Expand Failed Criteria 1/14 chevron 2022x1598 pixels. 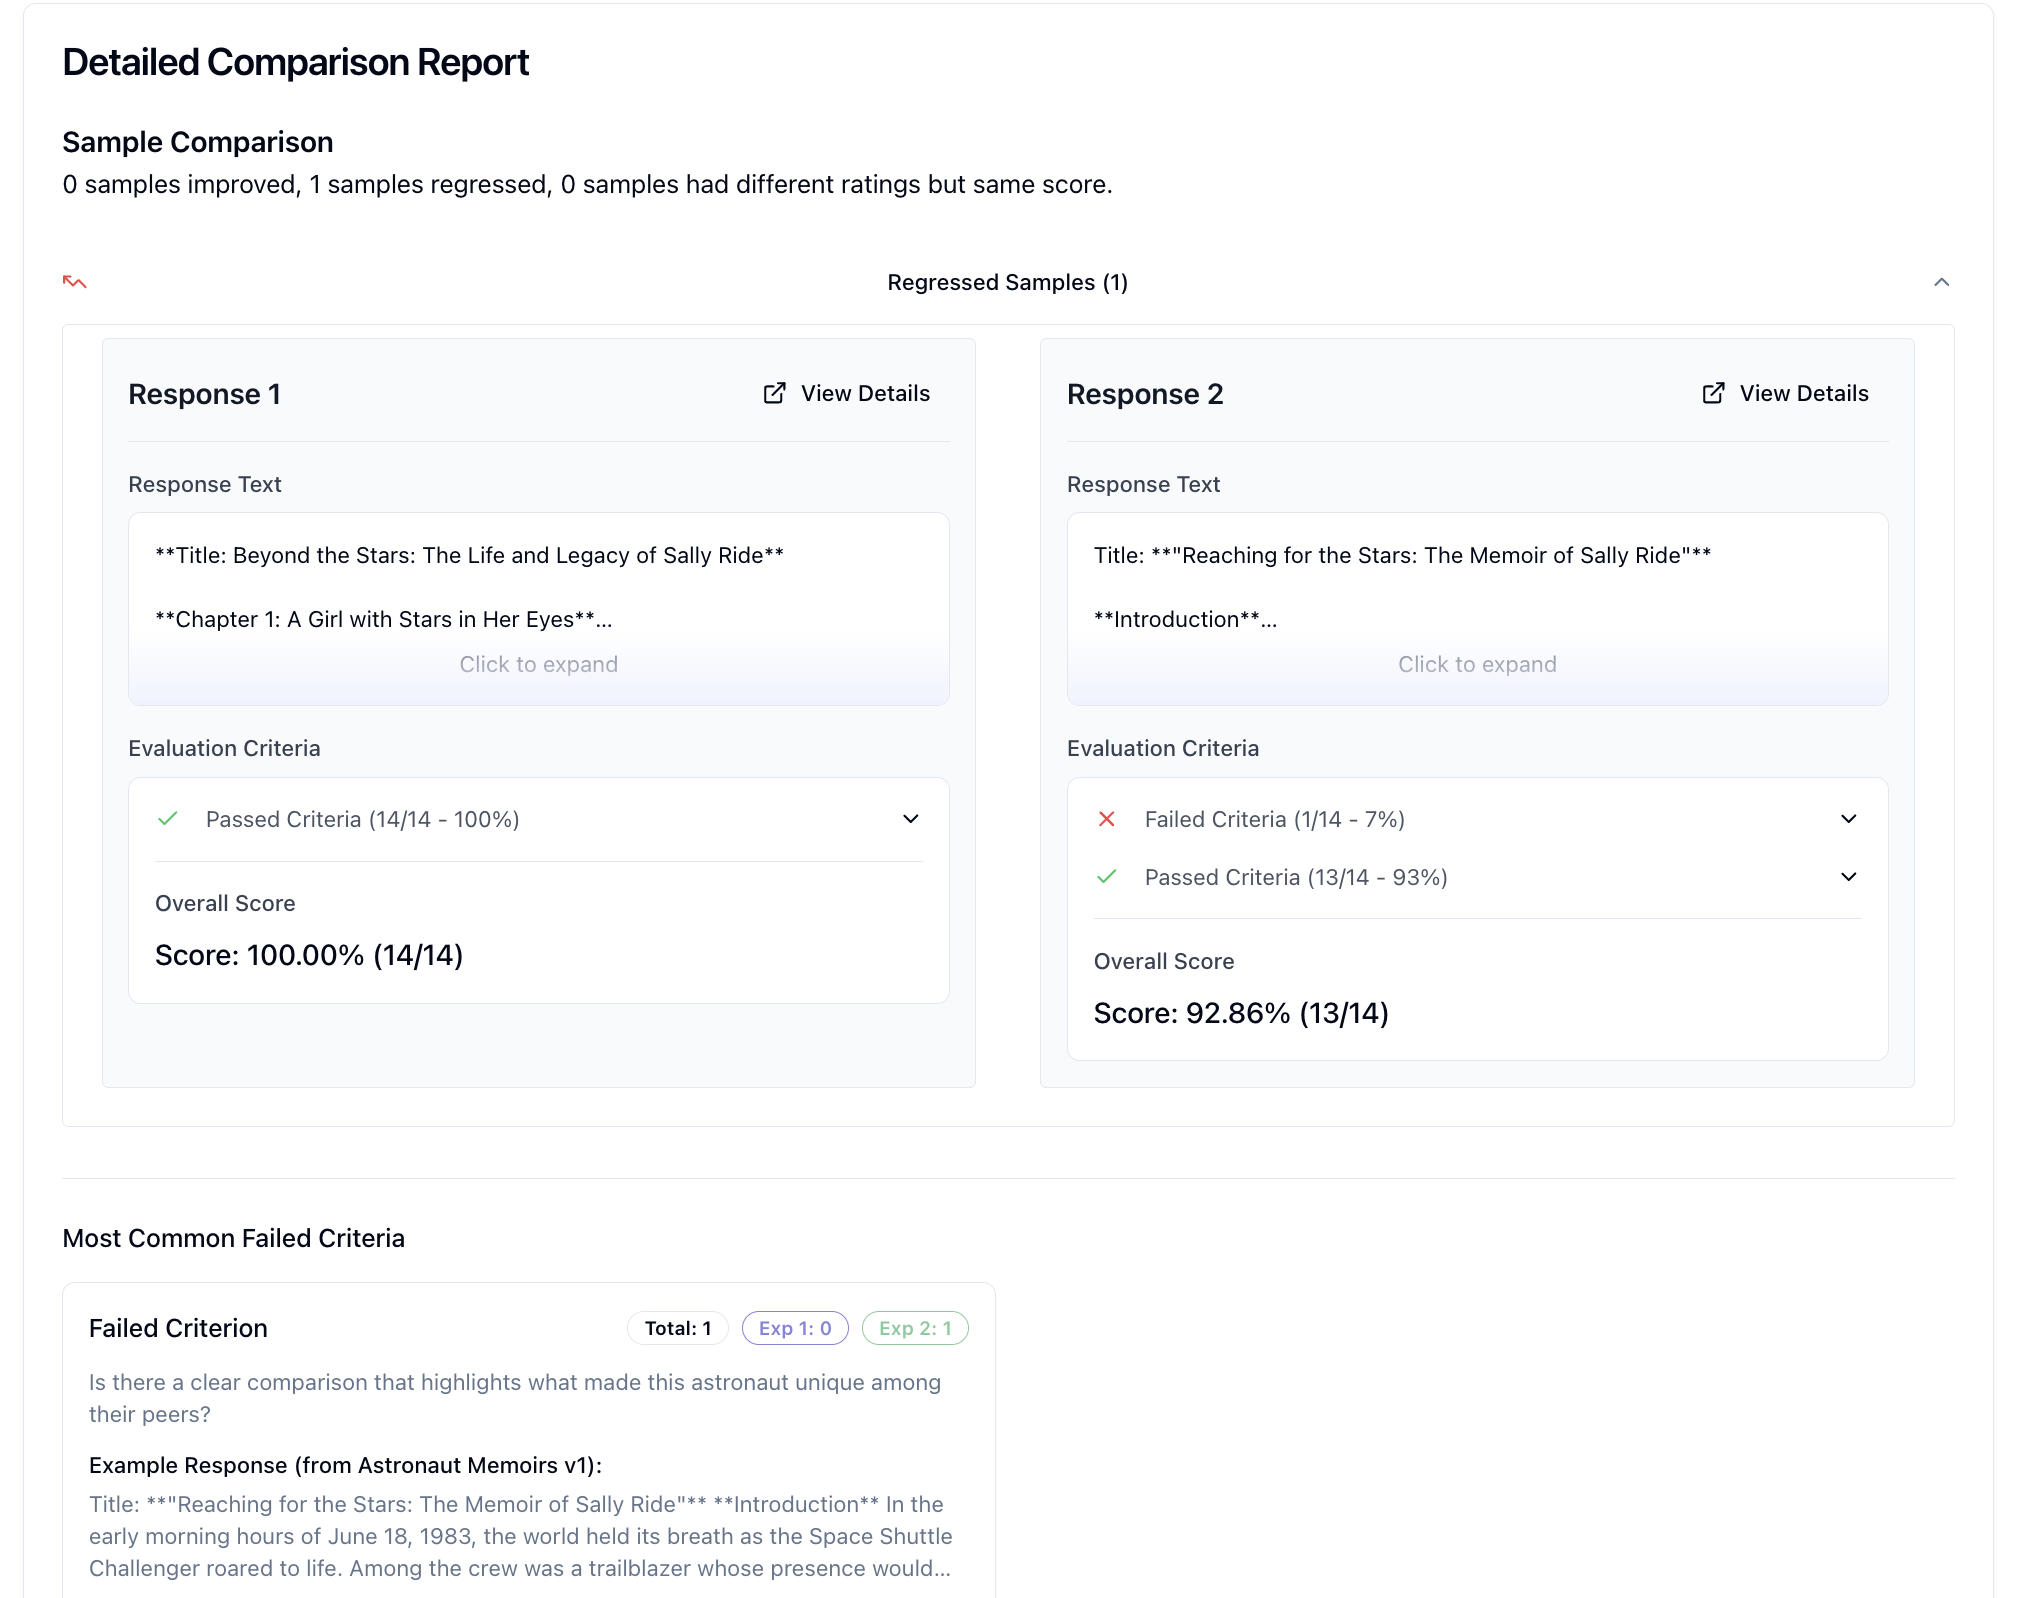tap(1848, 819)
